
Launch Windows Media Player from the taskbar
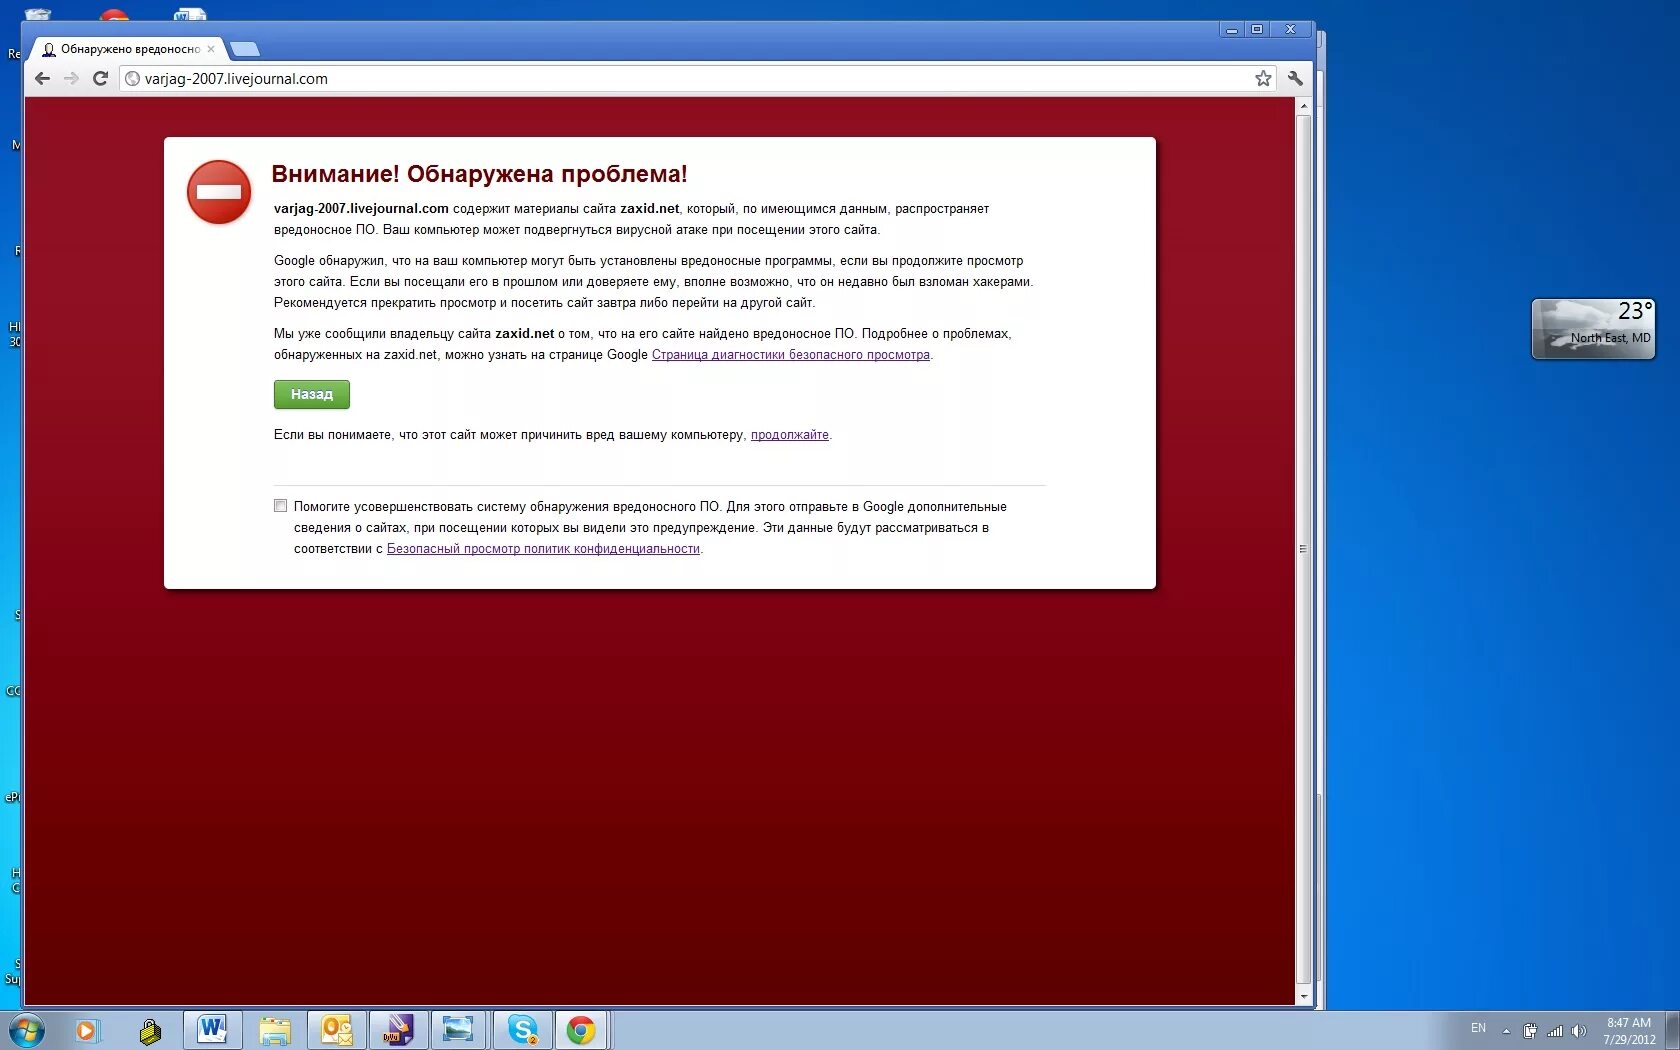click(x=86, y=1030)
